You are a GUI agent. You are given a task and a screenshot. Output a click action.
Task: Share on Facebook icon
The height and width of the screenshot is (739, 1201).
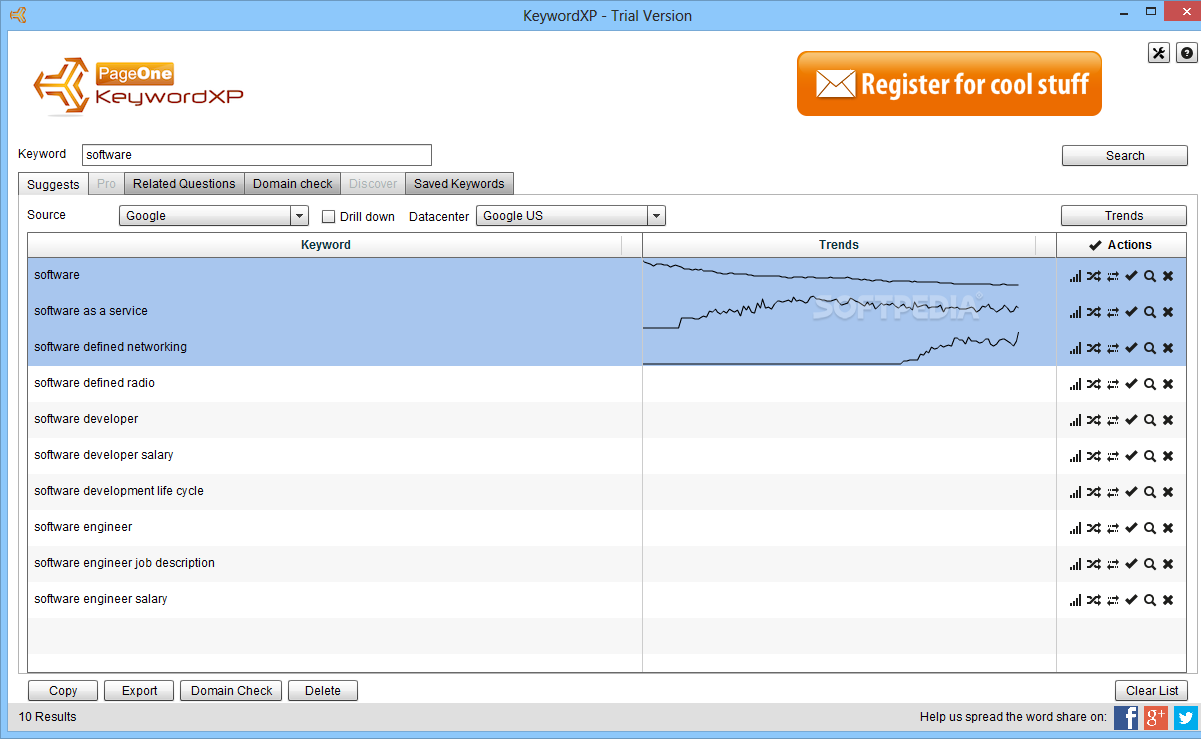click(1126, 717)
